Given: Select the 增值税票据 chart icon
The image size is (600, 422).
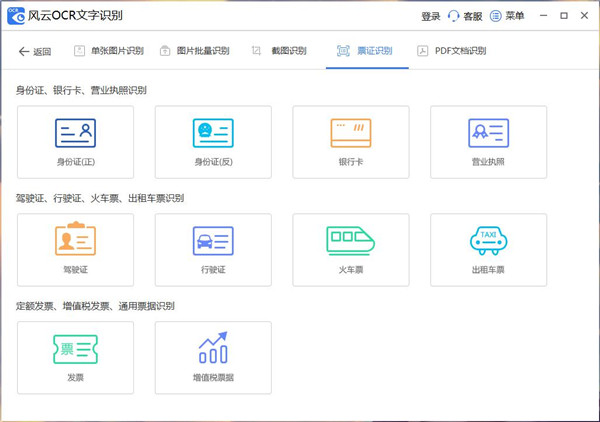Looking at the screenshot, I should pos(213,347).
